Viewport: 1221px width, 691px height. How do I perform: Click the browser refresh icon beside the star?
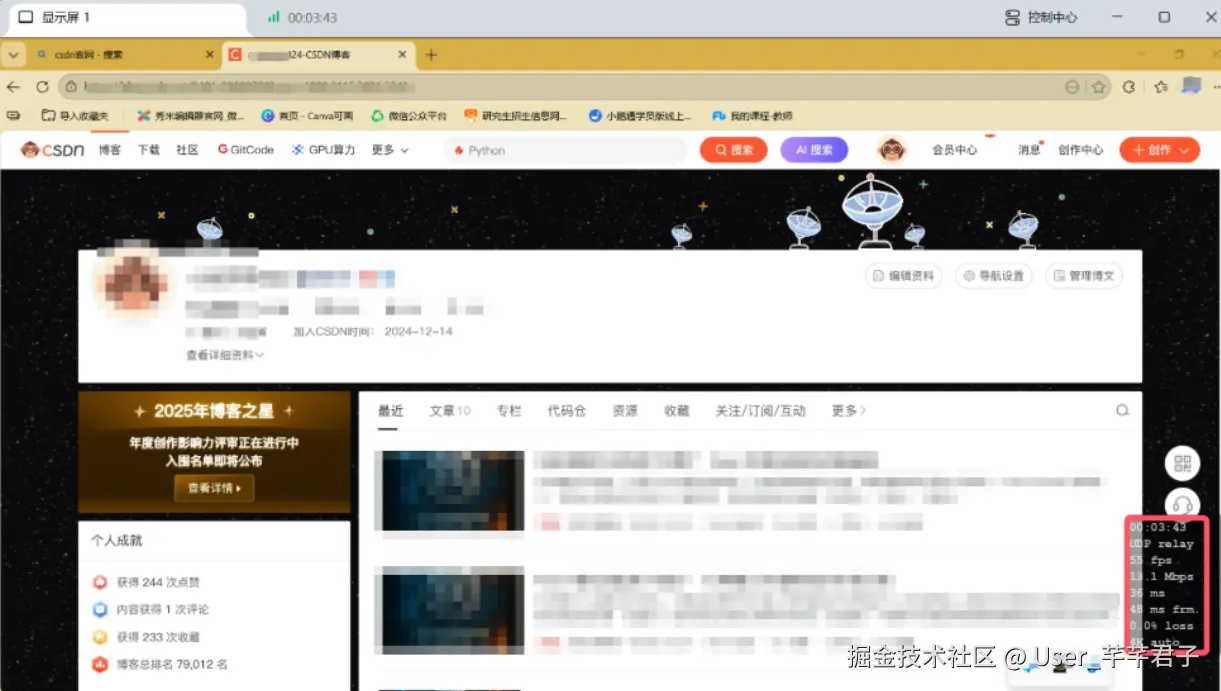1129,87
